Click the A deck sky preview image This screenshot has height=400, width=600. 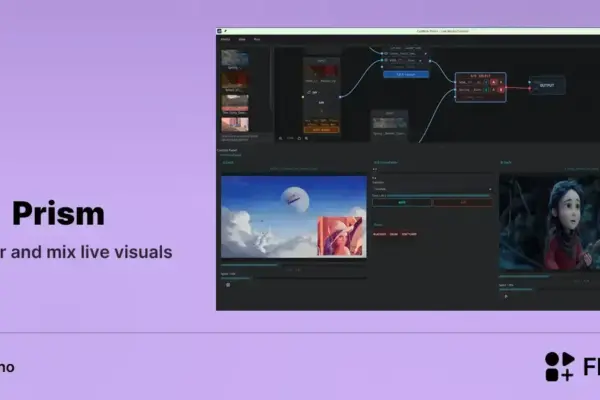click(293, 217)
